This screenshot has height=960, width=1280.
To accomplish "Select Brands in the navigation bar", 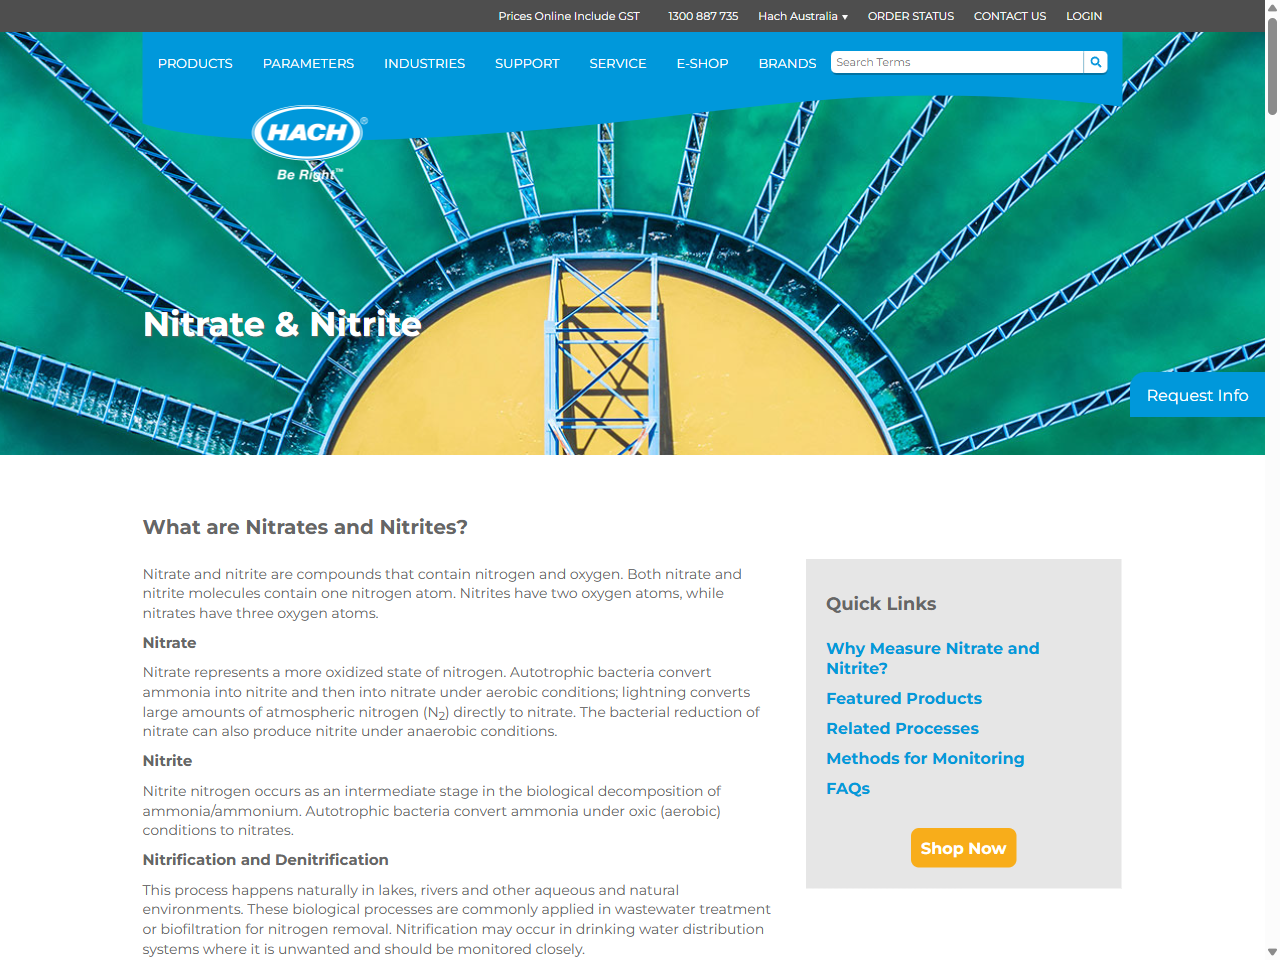I will [787, 63].
